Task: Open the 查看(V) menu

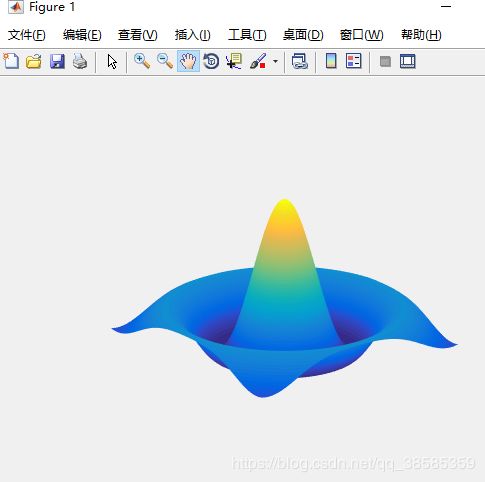Action: [x=138, y=35]
